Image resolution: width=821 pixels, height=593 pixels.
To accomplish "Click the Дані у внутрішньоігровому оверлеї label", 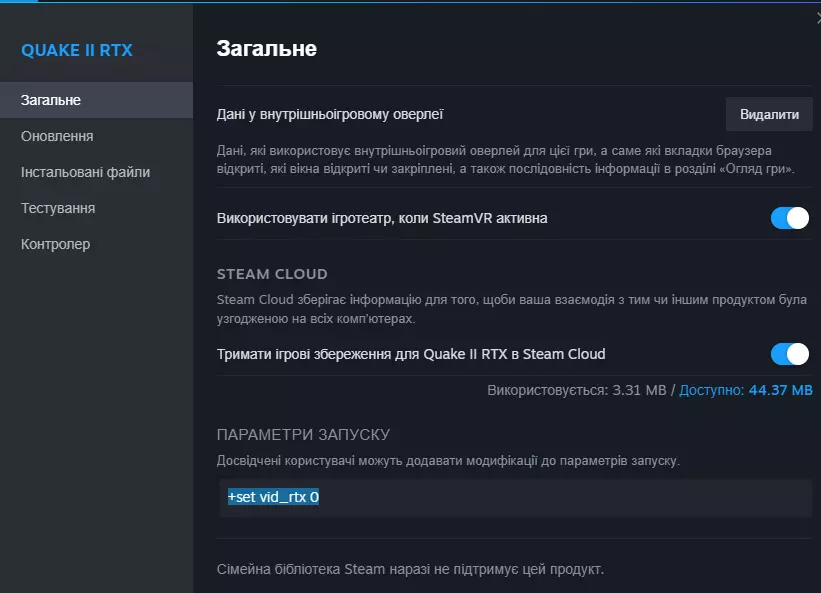I will [330, 115].
